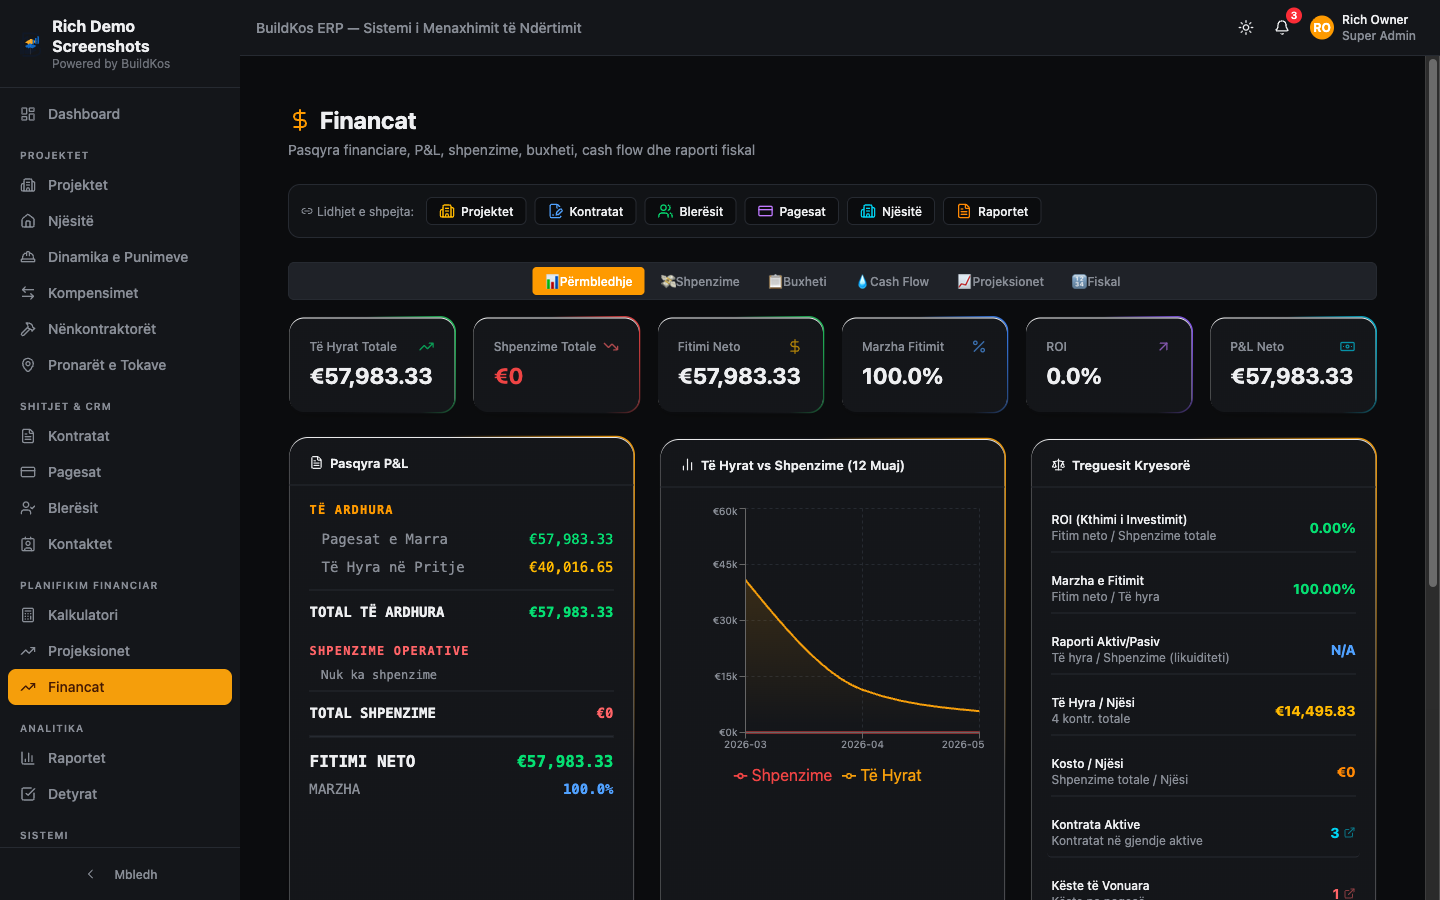Select the Buxheti tab
The width and height of the screenshot is (1440, 900).
(797, 282)
